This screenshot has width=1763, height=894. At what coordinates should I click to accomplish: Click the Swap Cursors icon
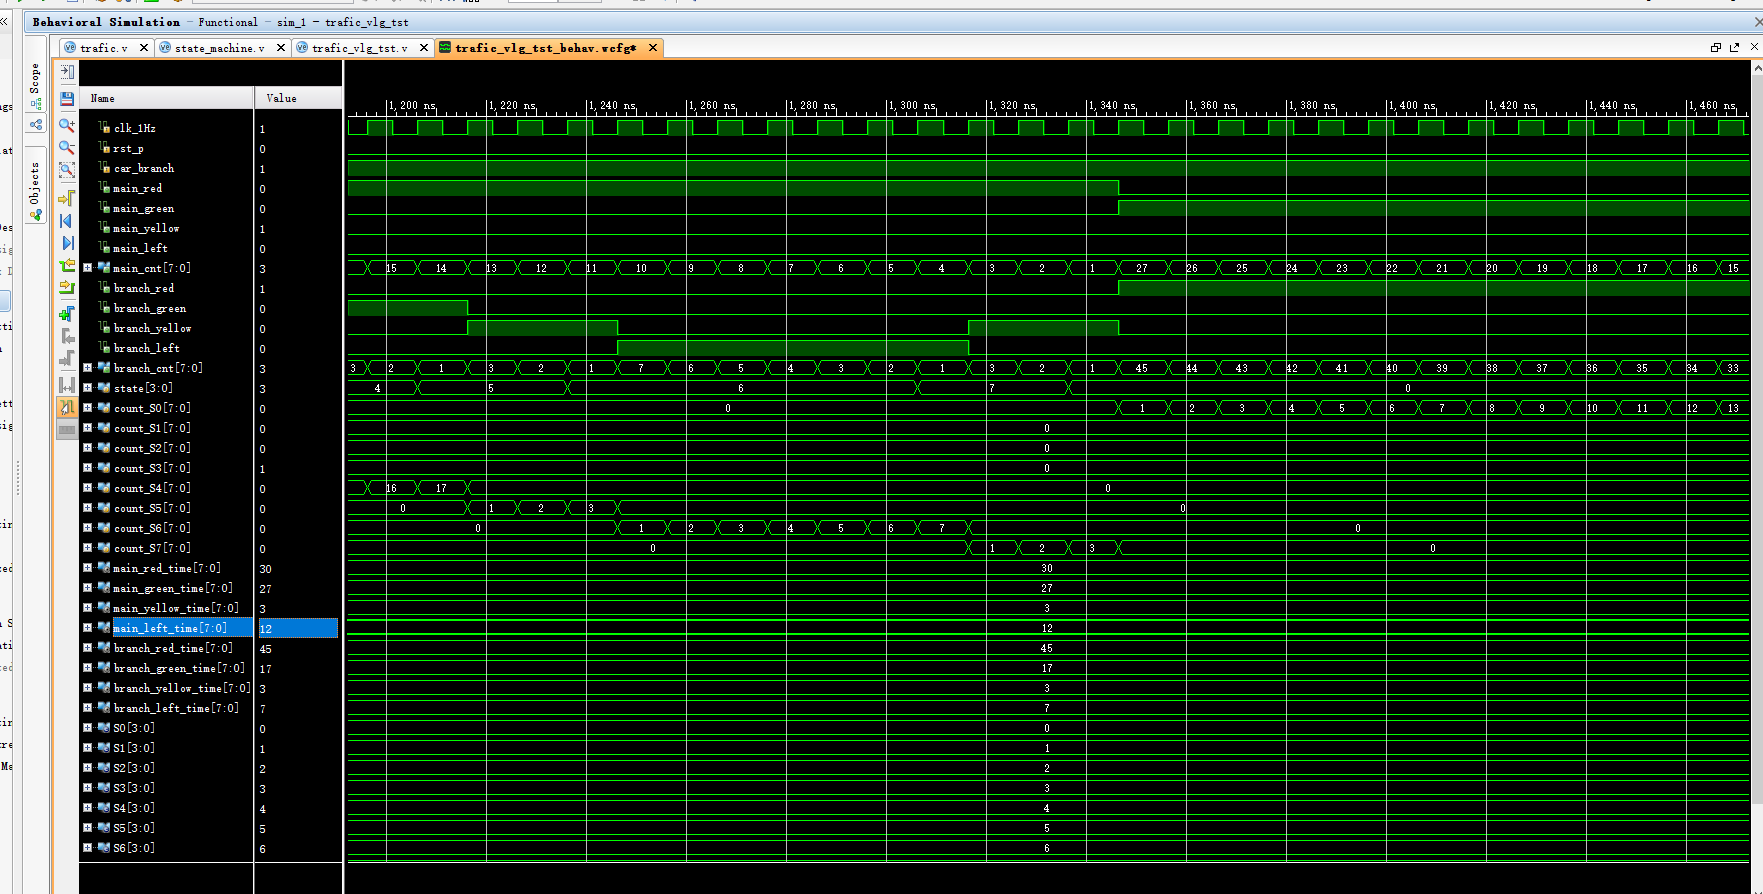(67, 384)
